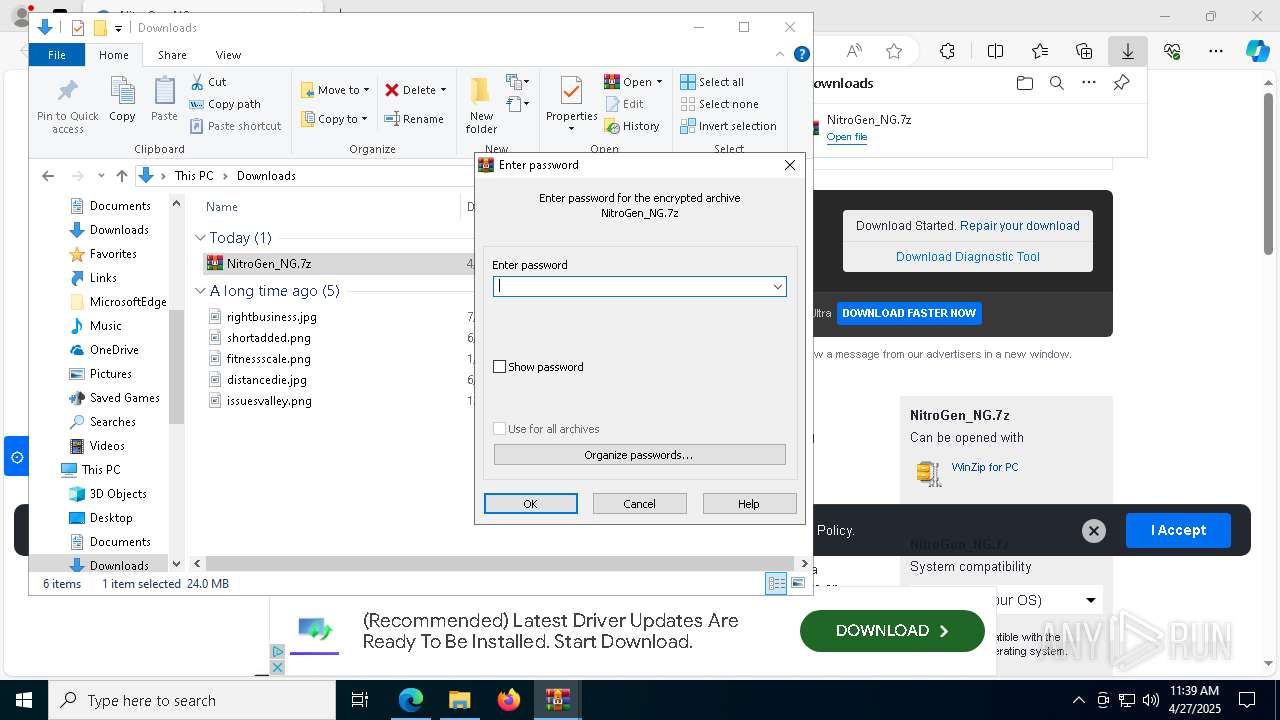This screenshot has height=720, width=1280.
Task: Click Download Diagnostic Tool link
Action: [x=968, y=257]
